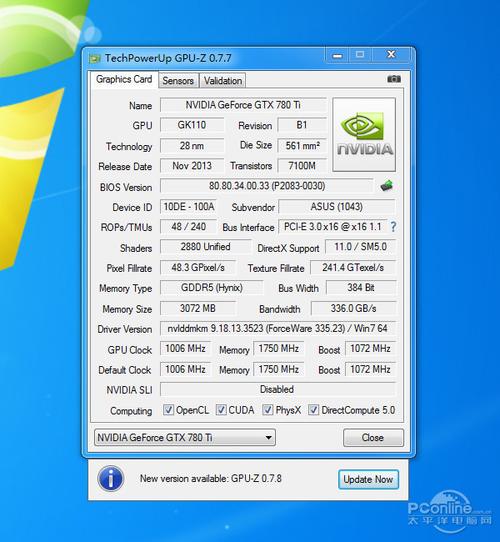Click the camera screenshot icon
Viewport: 500px width, 542px height.
(x=394, y=79)
